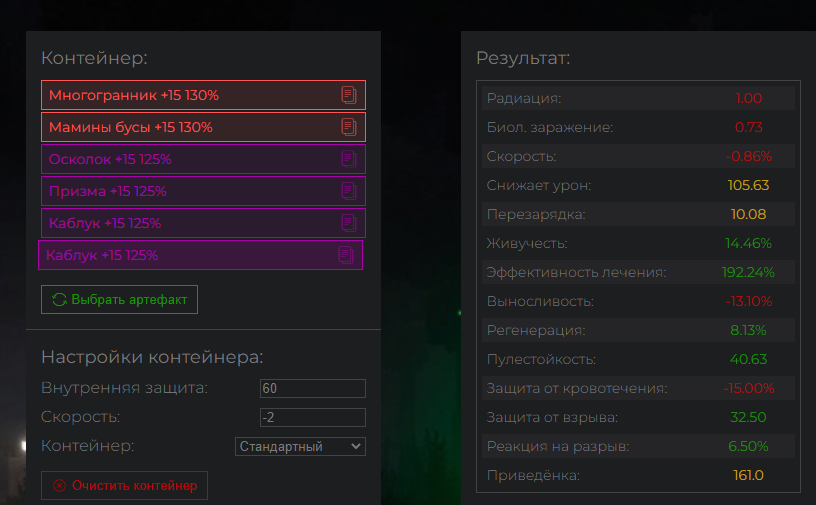Select the highlighted last Каблук +15 125% entry

click(200, 255)
